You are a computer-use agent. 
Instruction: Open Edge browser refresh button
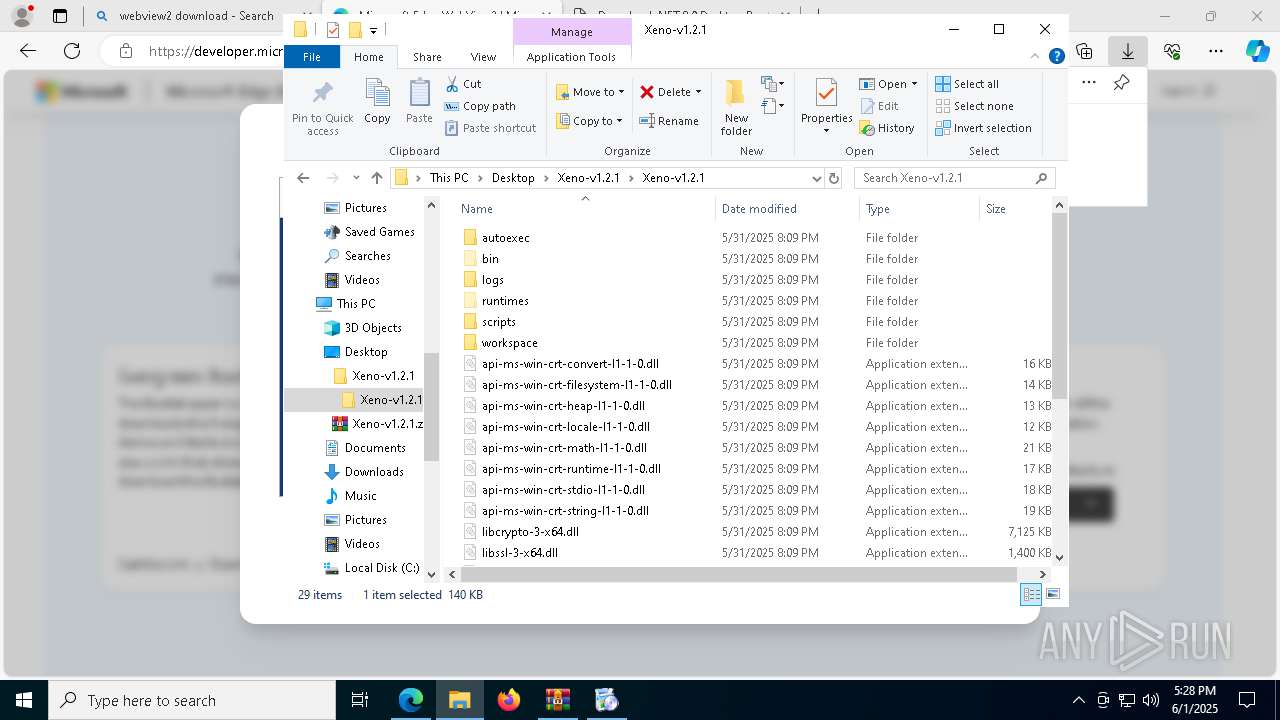(72, 51)
